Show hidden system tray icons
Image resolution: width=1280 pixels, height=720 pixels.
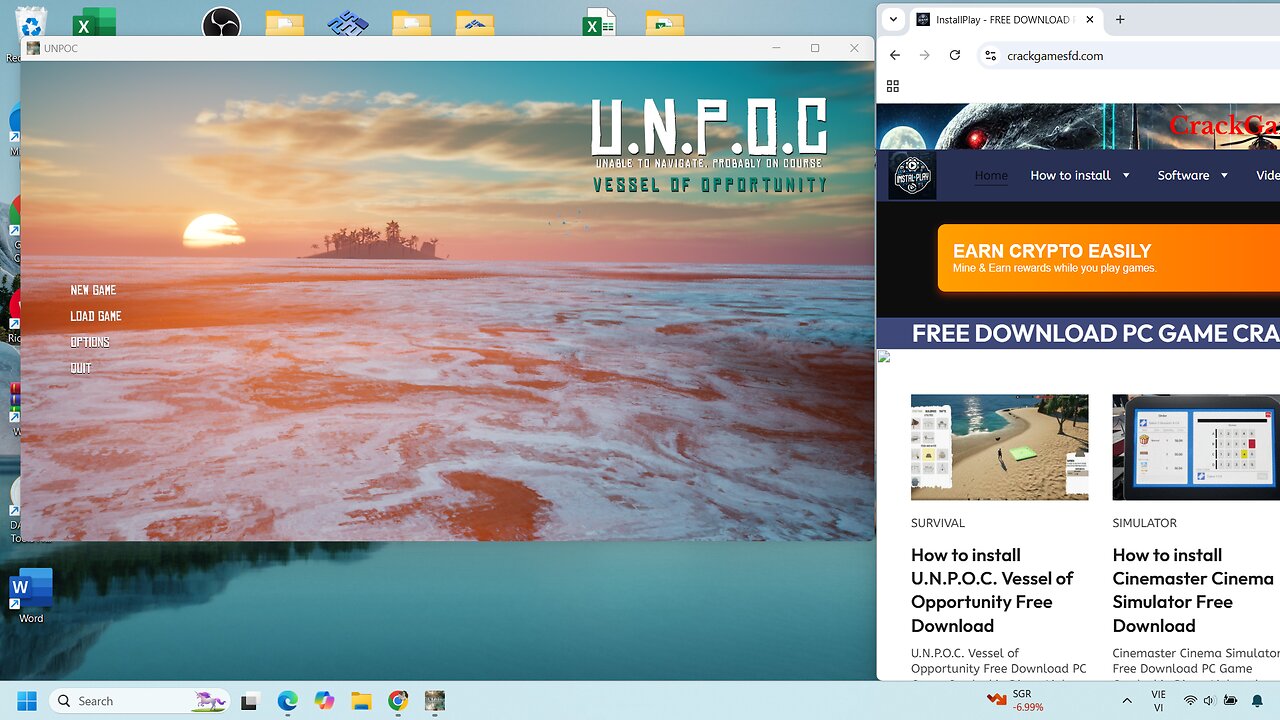point(1127,701)
